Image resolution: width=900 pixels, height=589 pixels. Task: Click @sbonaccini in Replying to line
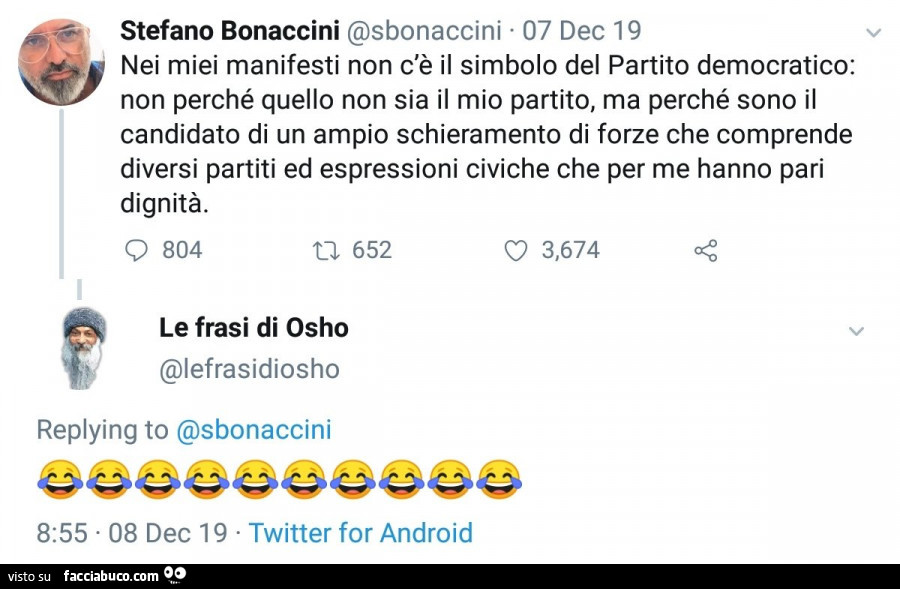253,430
